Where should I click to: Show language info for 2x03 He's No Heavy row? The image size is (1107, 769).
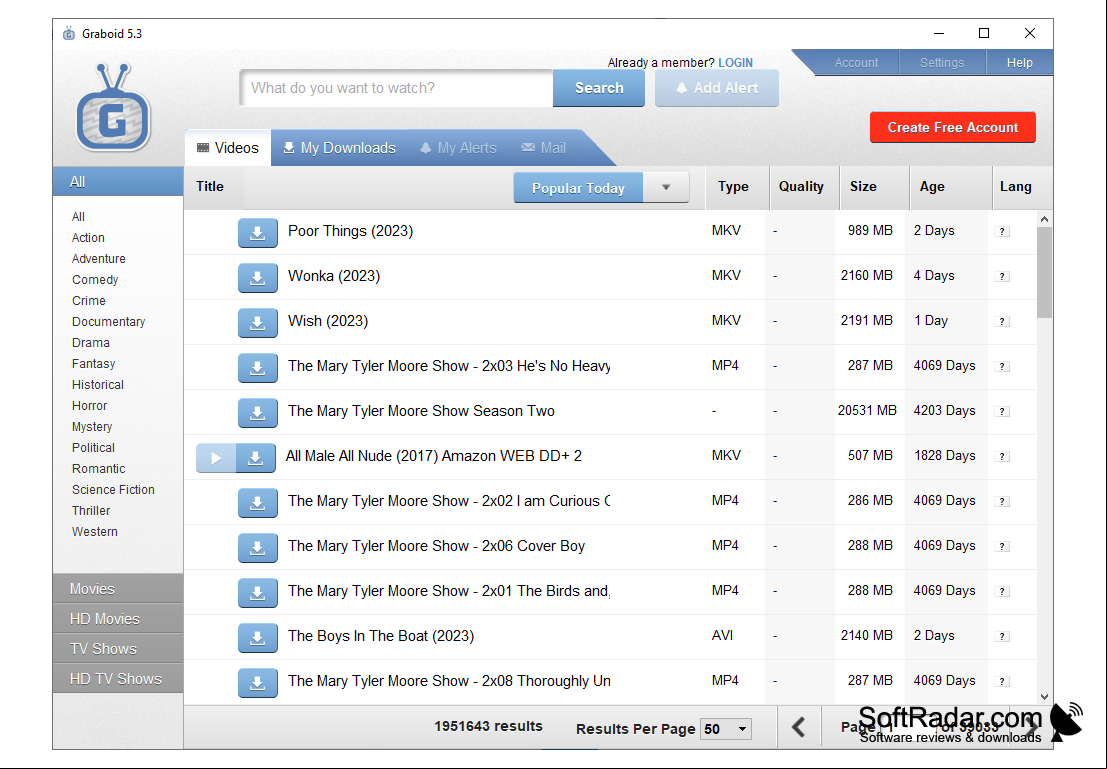click(x=1002, y=366)
